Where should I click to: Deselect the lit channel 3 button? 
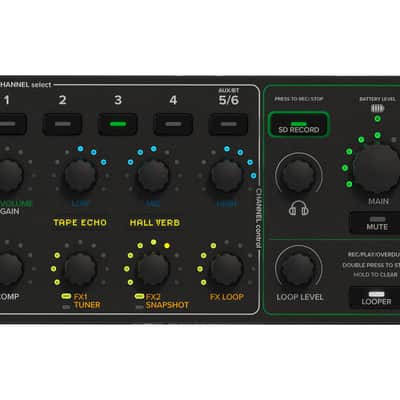click(x=118, y=124)
